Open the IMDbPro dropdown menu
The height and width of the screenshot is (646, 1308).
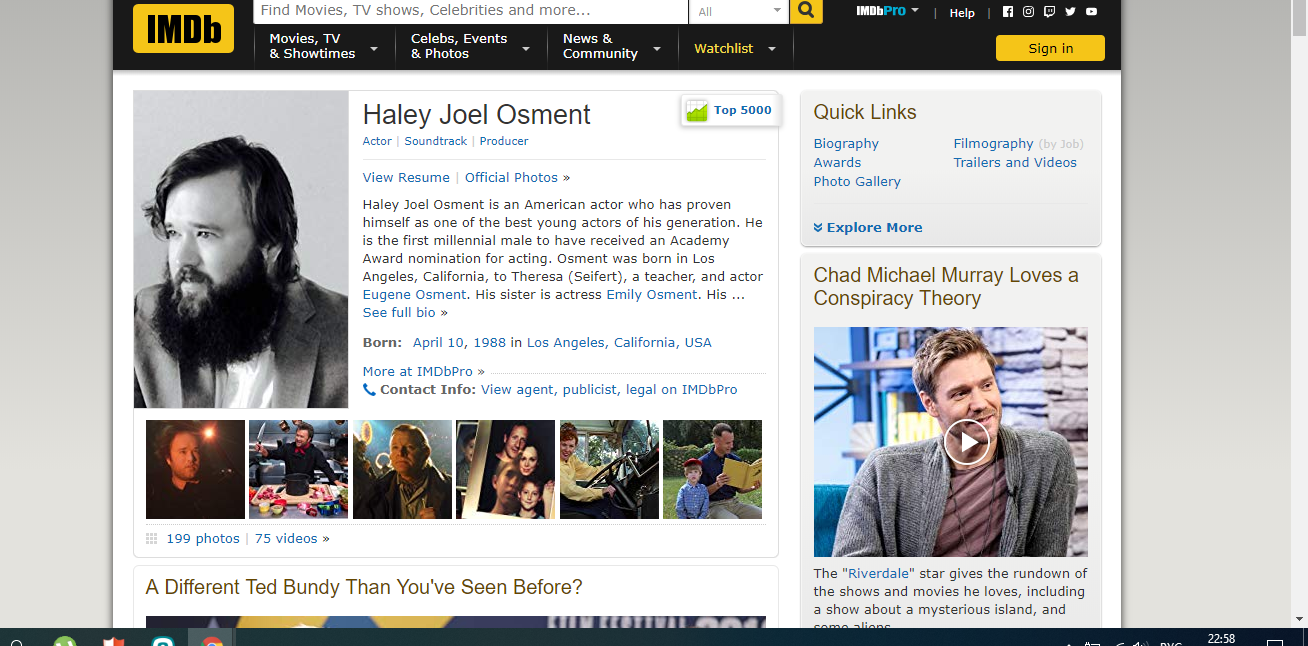(887, 11)
